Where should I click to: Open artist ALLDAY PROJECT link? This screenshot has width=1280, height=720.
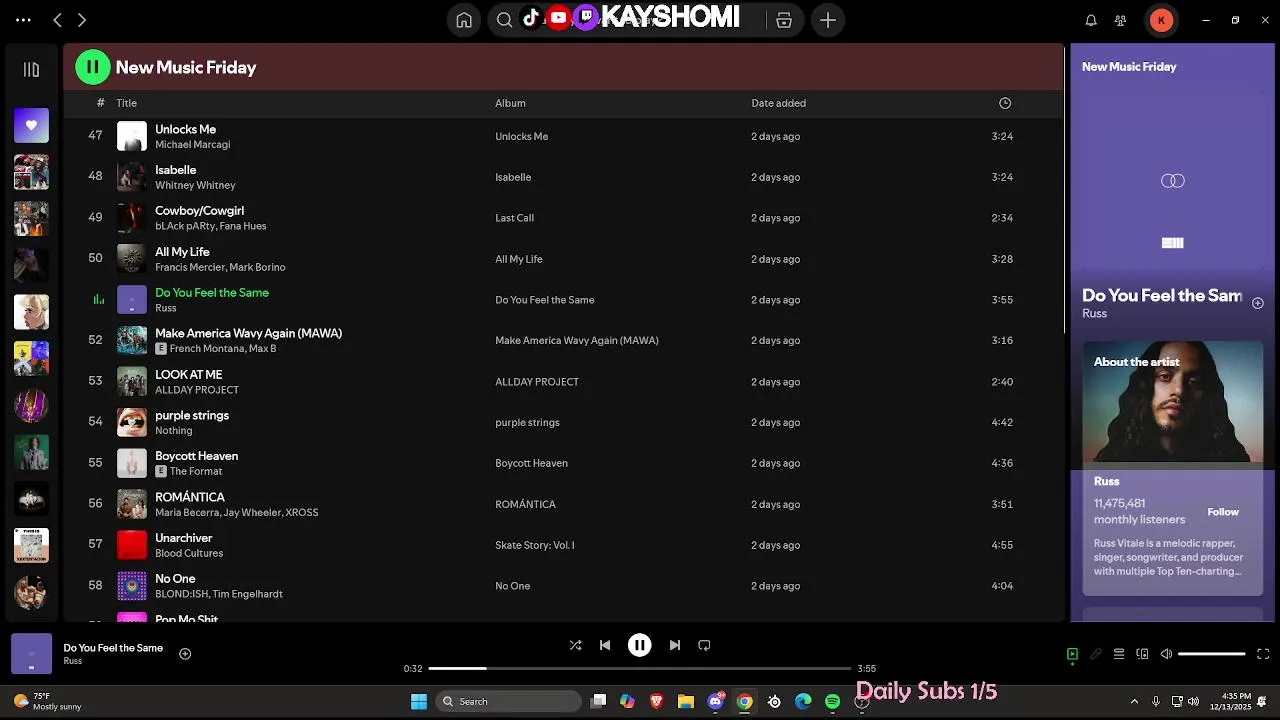[197, 390]
